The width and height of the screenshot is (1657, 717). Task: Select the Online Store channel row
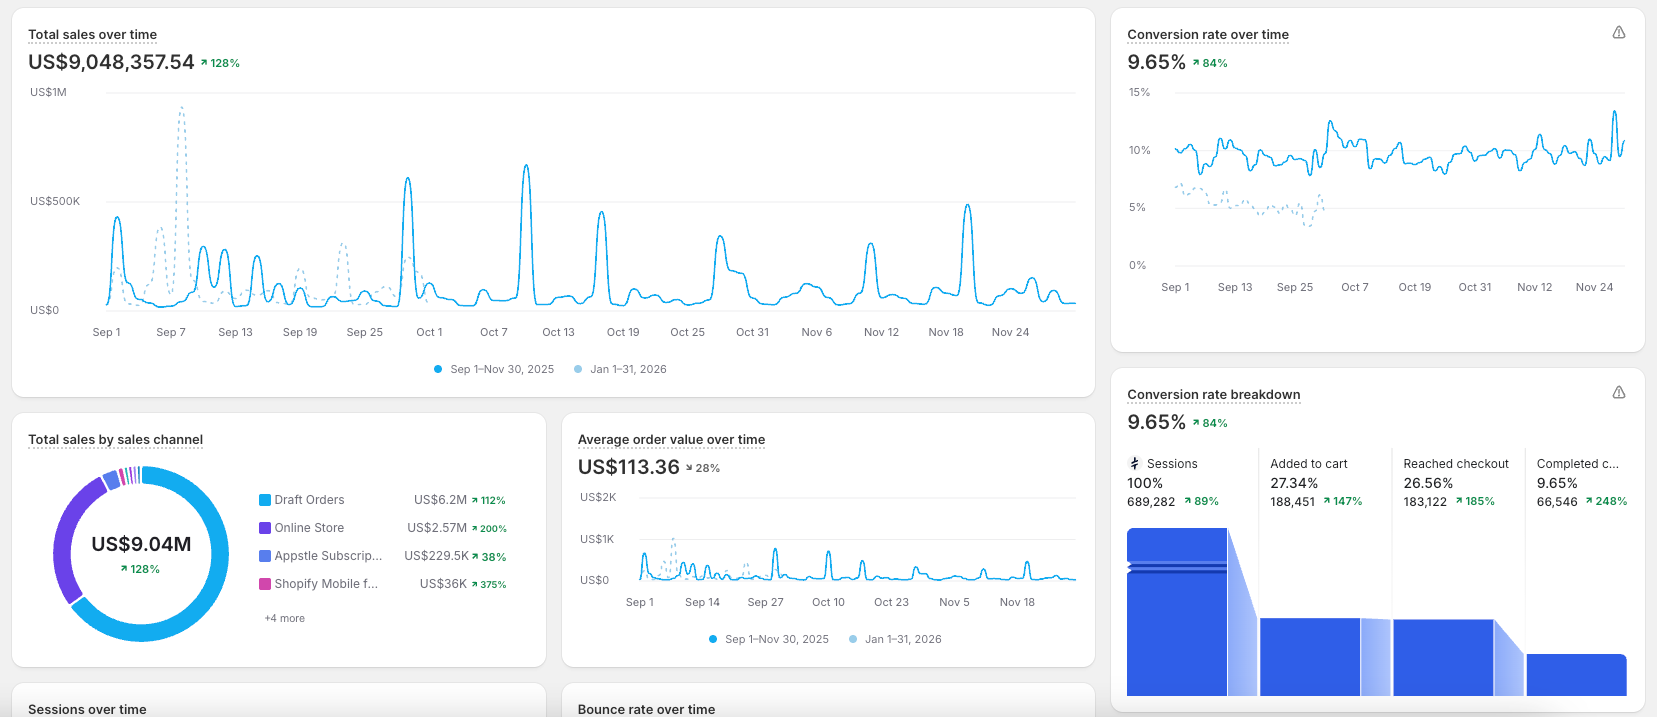pyautogui.click(x=309, y=528)
